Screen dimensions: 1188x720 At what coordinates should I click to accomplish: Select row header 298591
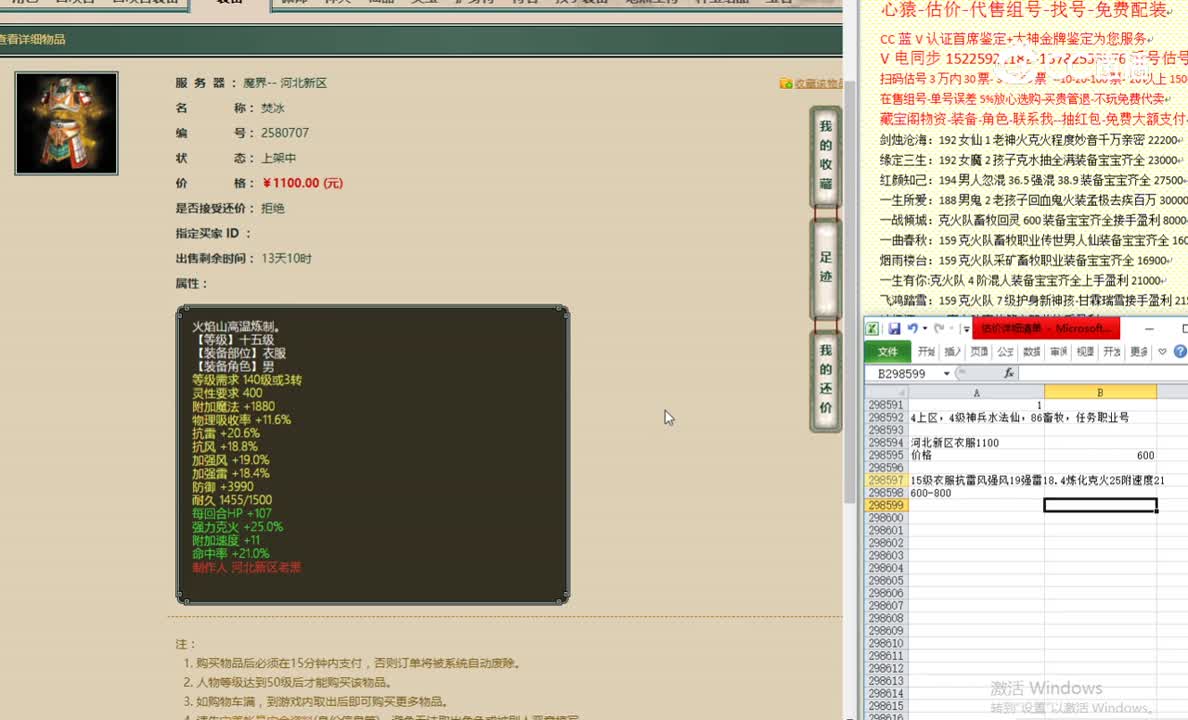[886, 405]
